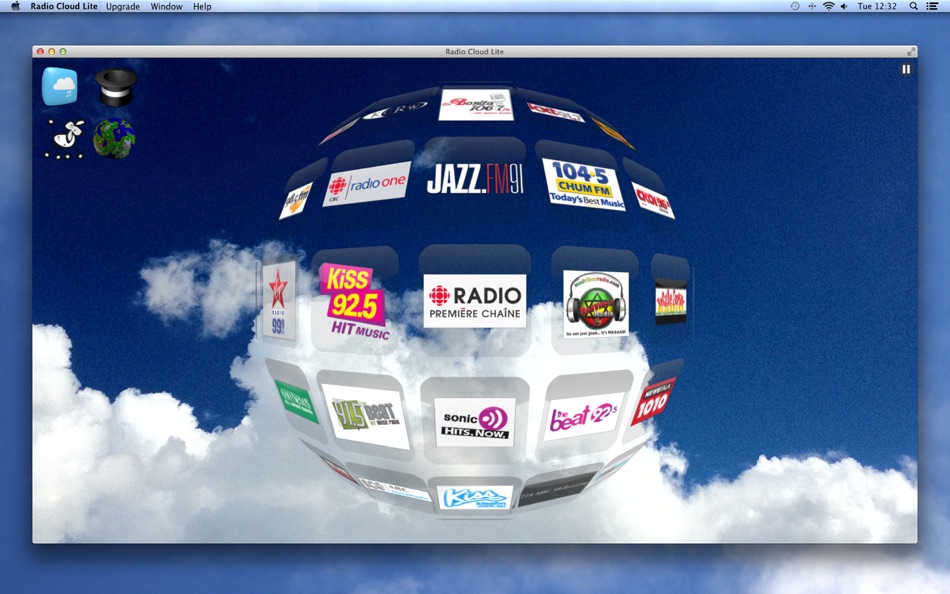
Task: Open the blue cloud music icon
Action: click(x=59, y=86)
